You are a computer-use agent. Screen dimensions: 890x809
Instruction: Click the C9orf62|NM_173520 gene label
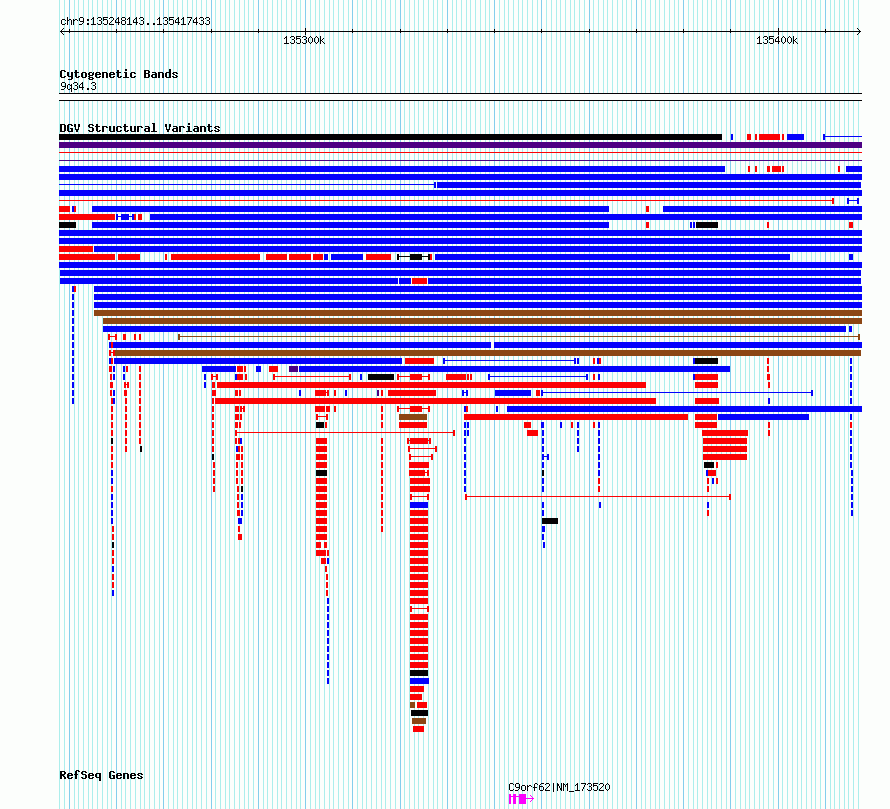559,787
